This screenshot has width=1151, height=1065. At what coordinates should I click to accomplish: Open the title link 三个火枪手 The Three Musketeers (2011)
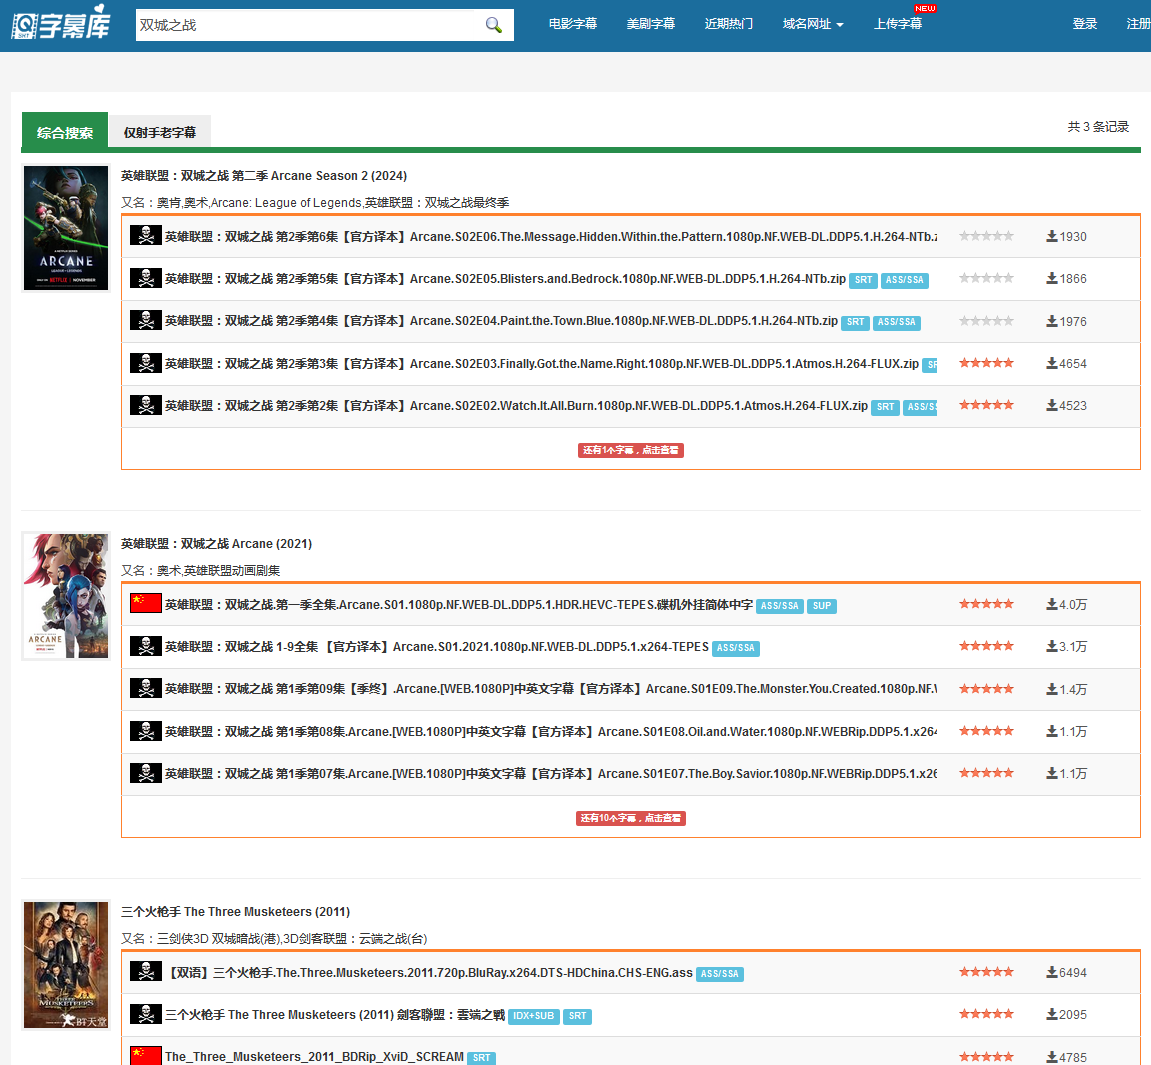coord(236,912)
